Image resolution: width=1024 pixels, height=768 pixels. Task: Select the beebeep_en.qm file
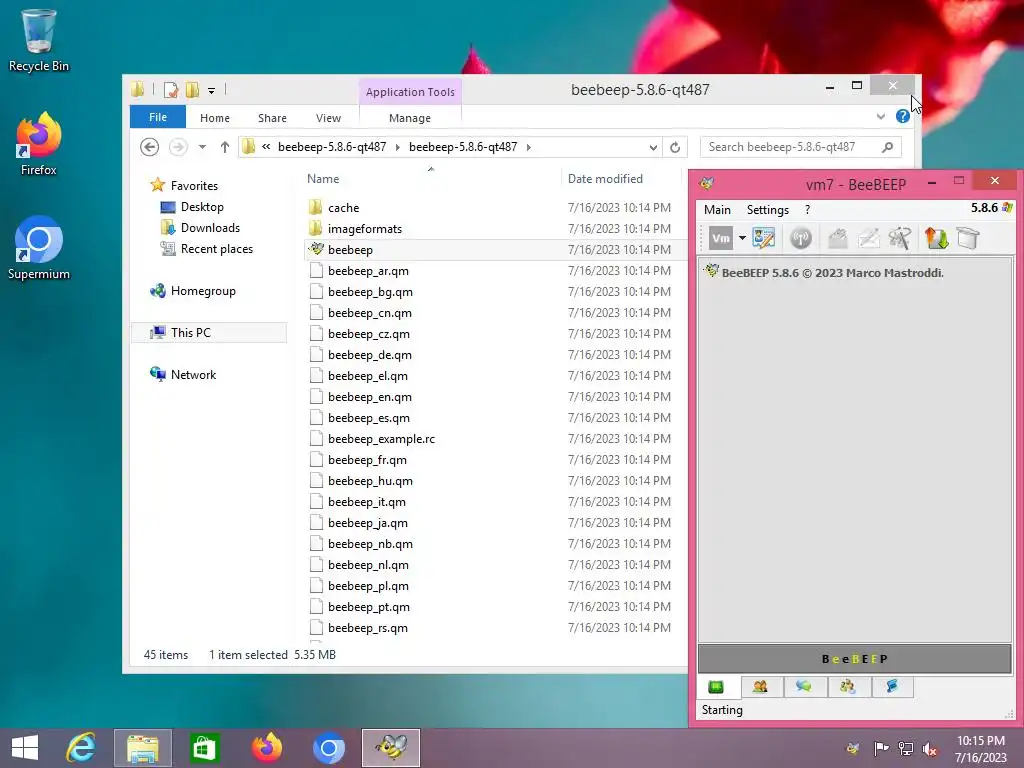click(370, 396)
